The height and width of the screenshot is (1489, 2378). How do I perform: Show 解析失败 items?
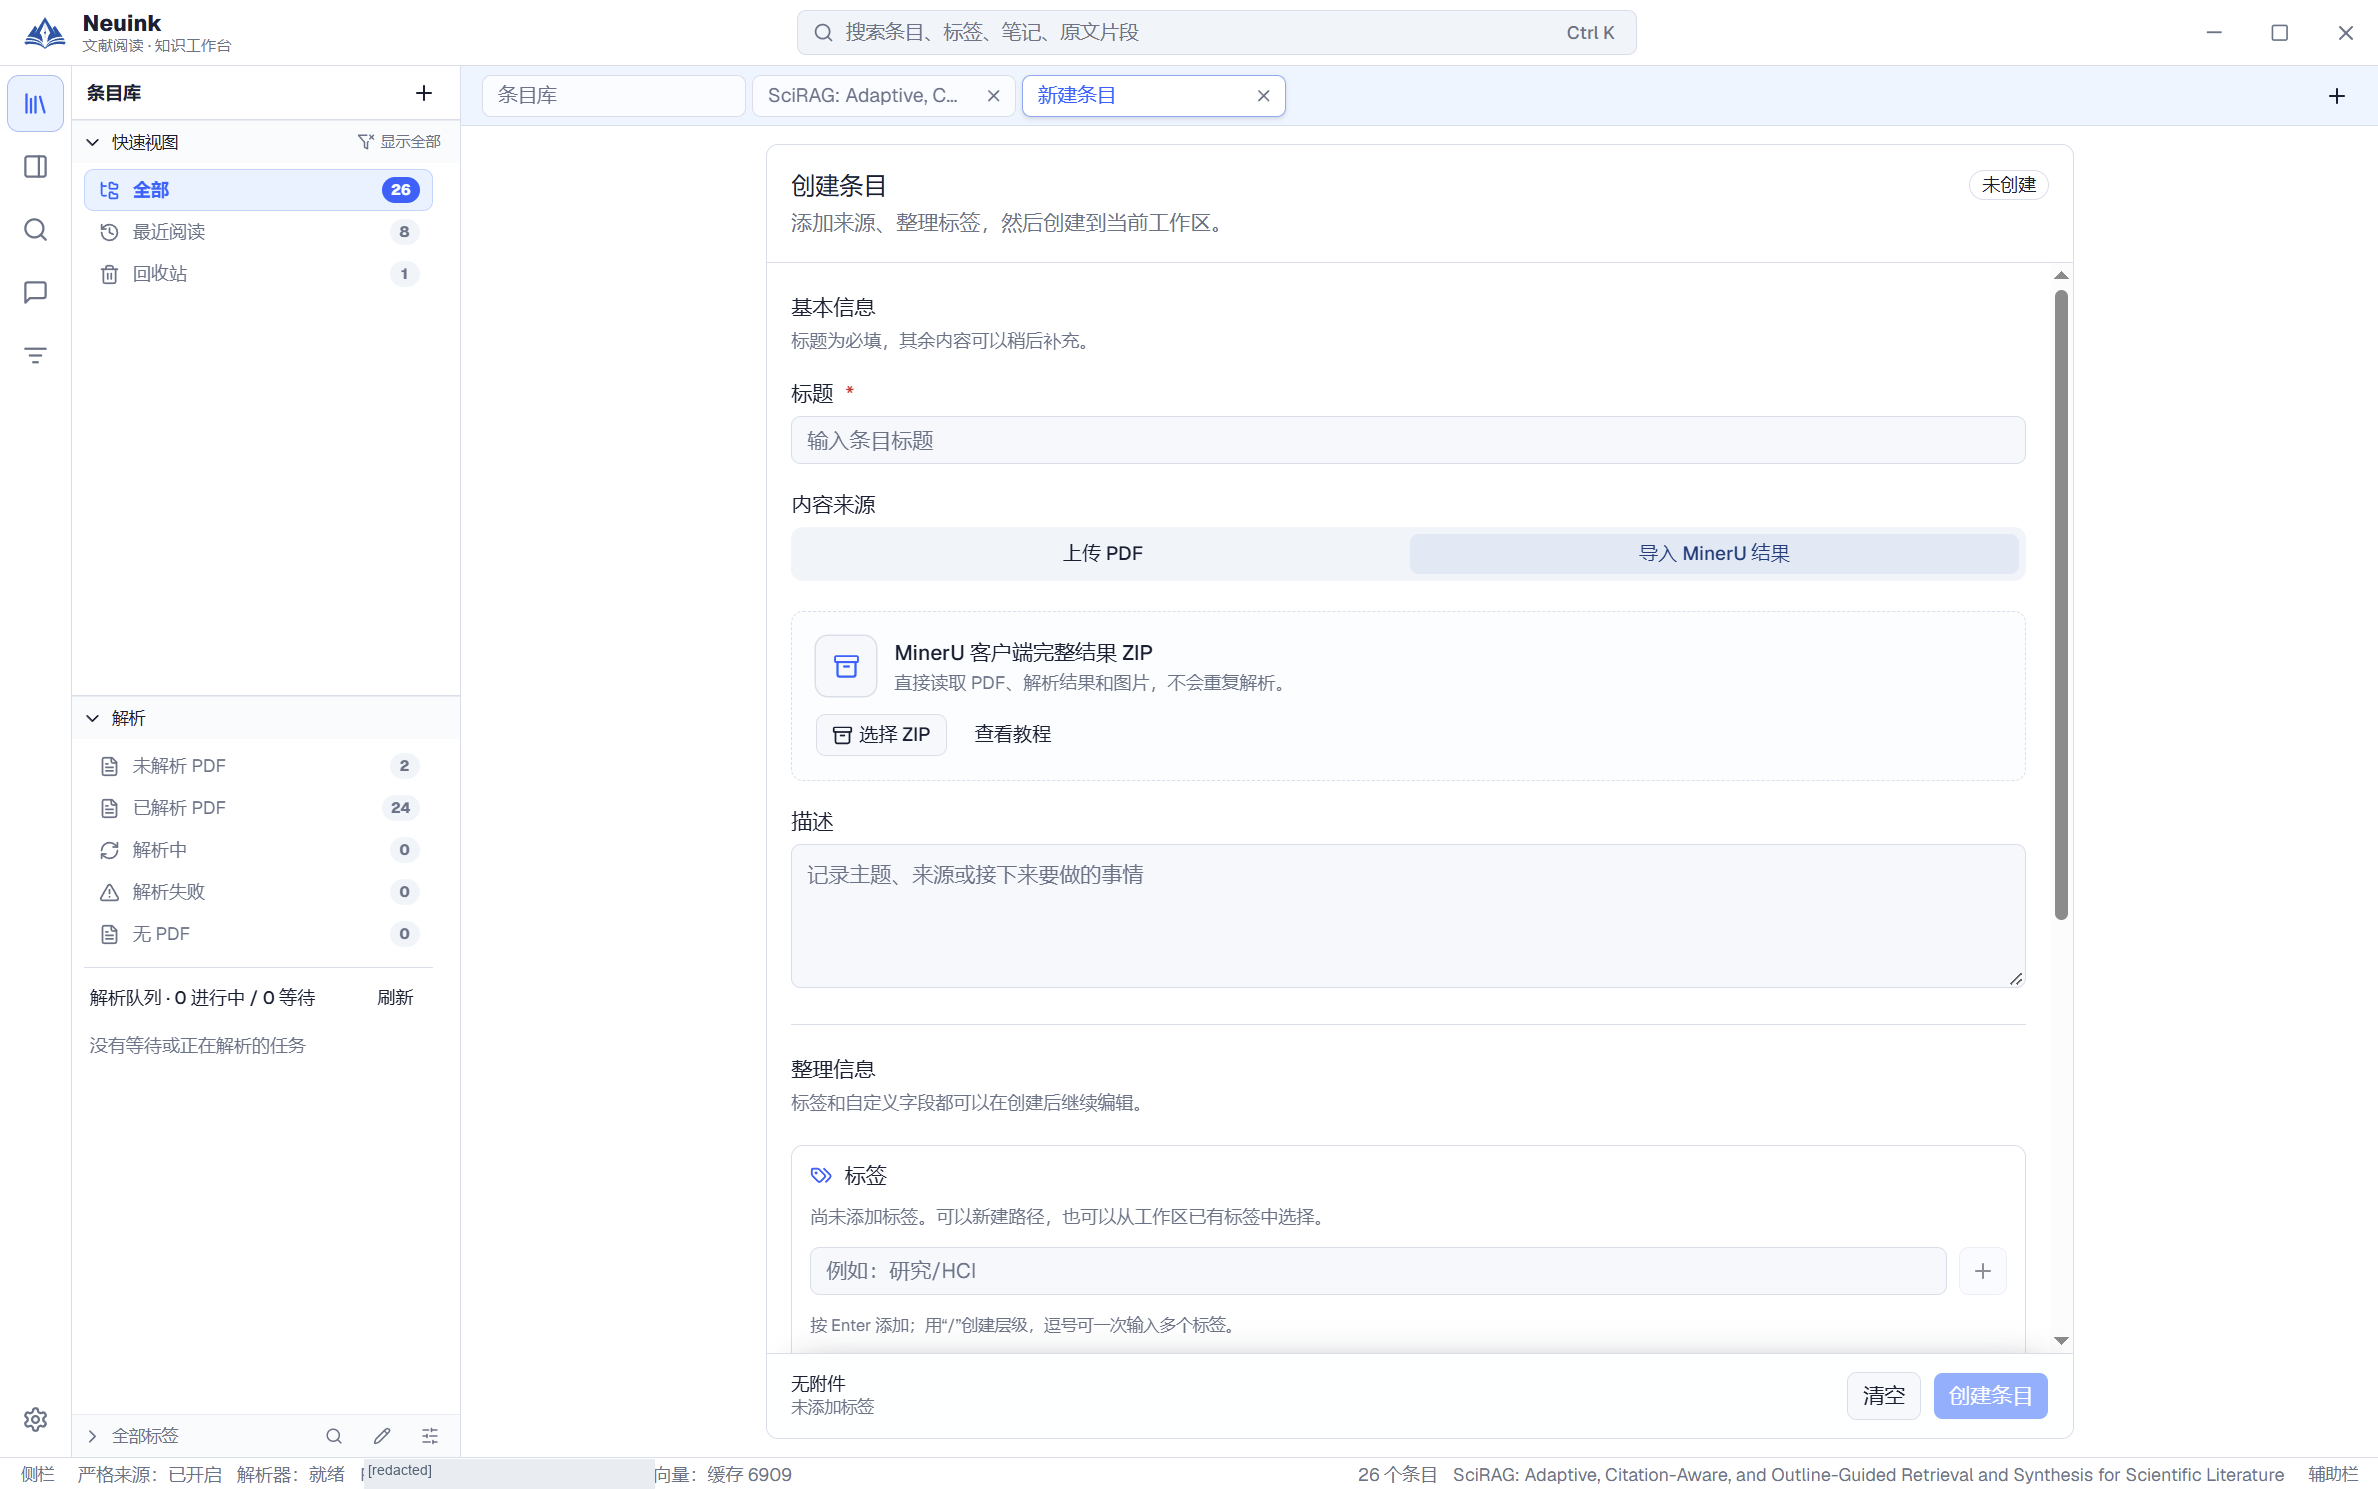[x=258, y=892]
